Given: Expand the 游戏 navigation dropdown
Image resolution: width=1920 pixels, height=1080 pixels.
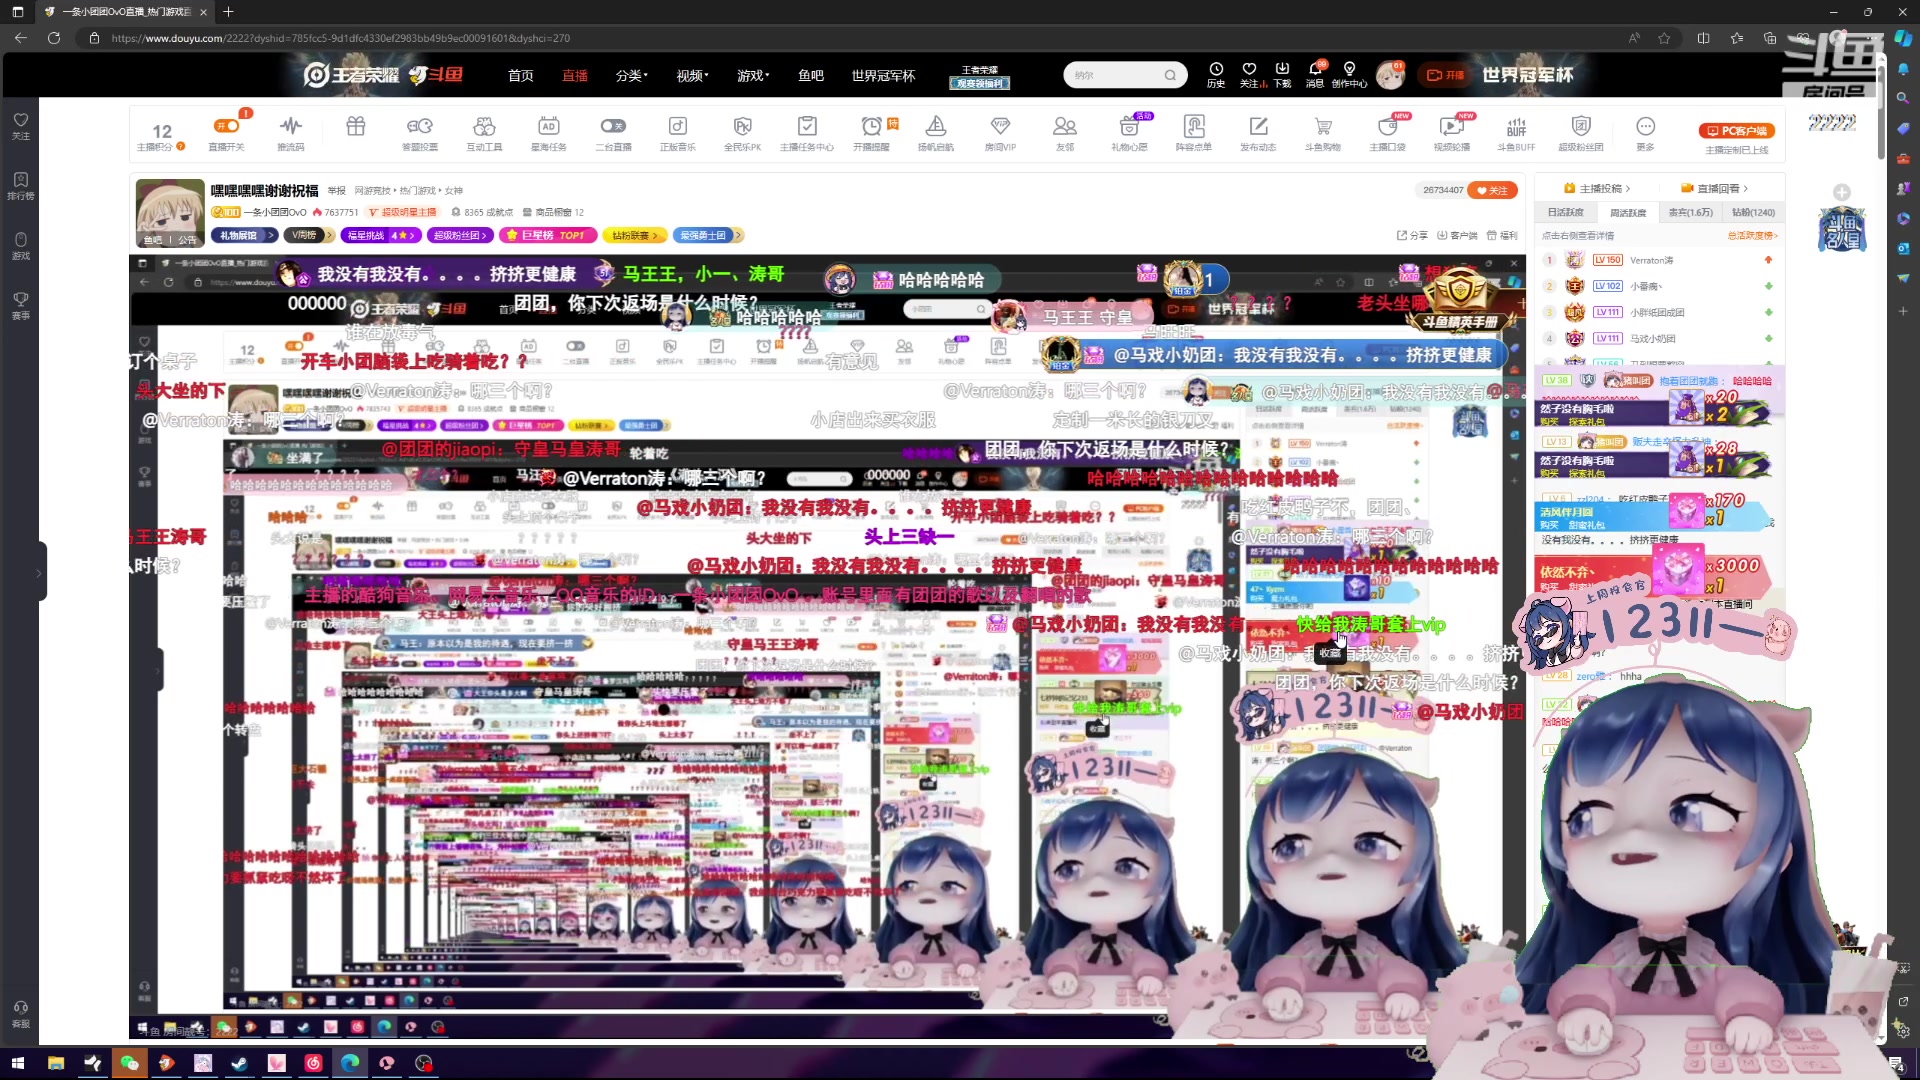Looking at the screenshot, I should [753, 75].
